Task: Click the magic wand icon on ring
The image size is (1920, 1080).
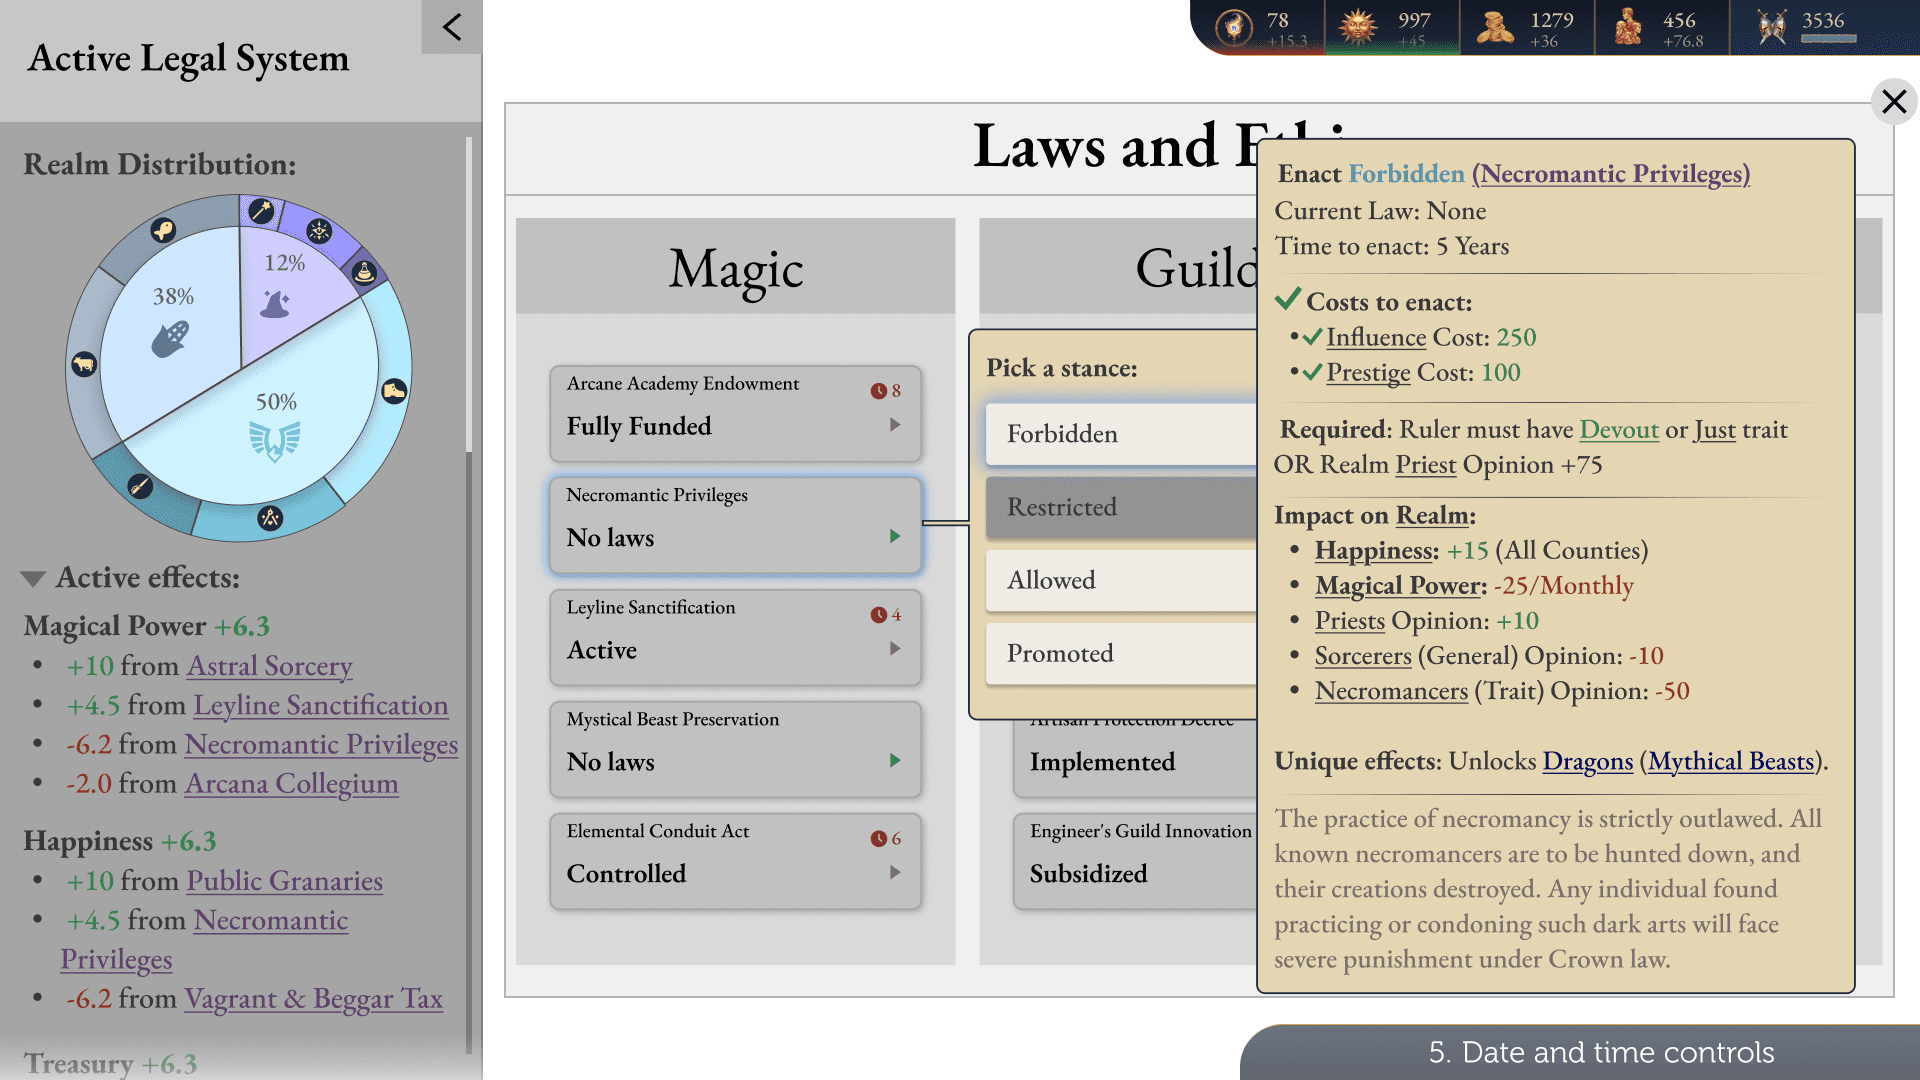Action: (261, 210)
